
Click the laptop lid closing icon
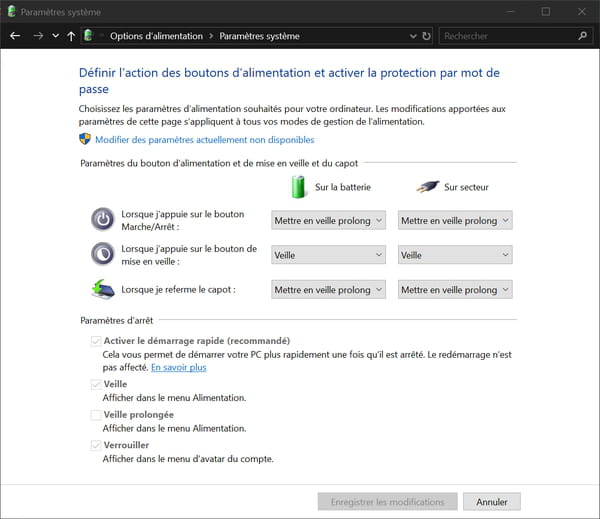pyautogui.click(x=103, y=289)
